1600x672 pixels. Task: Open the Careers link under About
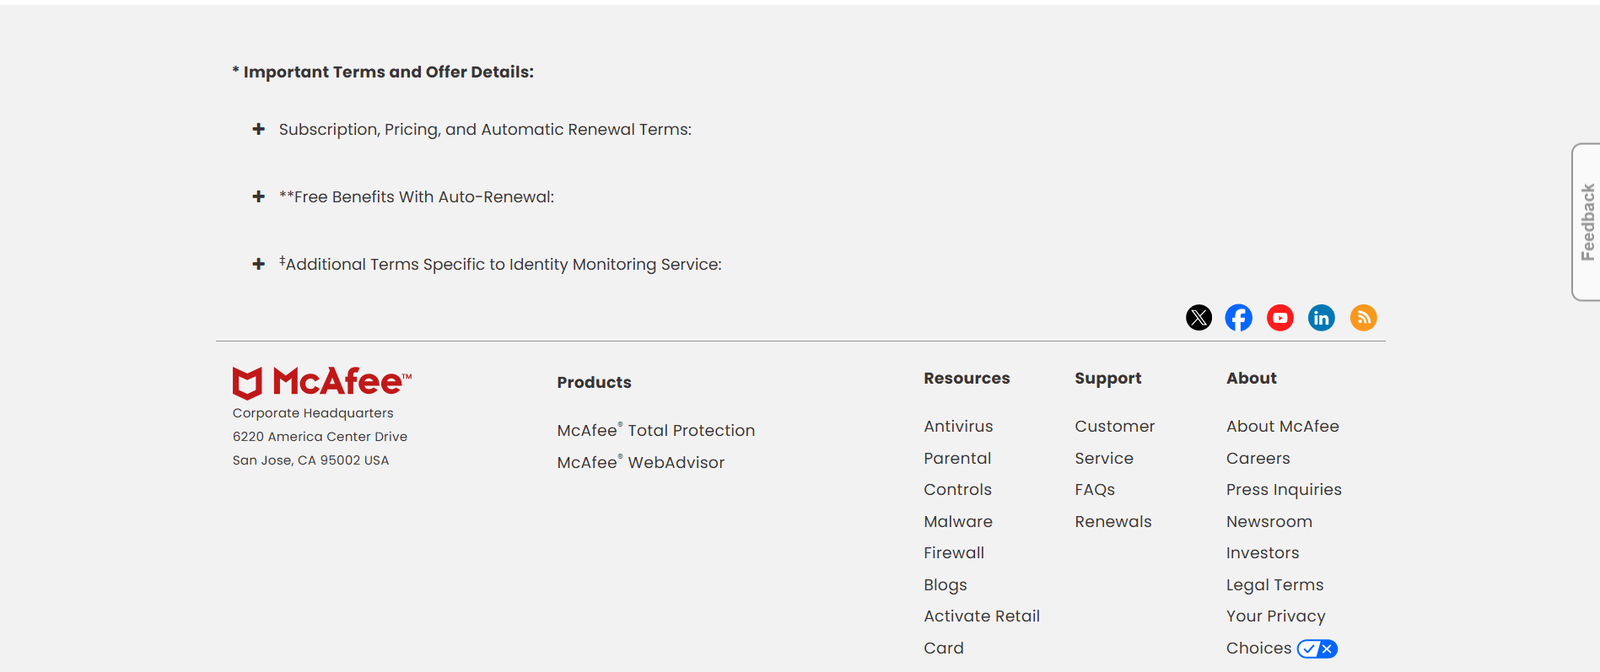[1257, 459]
